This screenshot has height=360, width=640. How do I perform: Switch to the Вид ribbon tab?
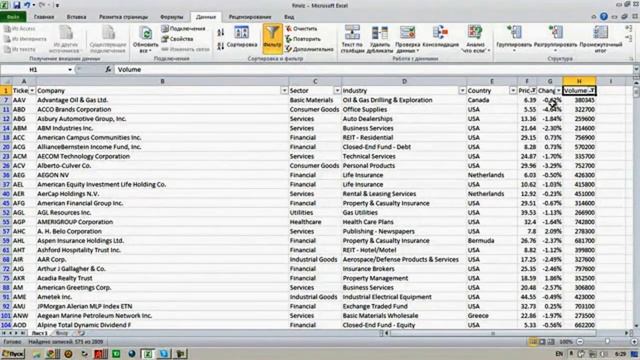click(x=289, y=17)
